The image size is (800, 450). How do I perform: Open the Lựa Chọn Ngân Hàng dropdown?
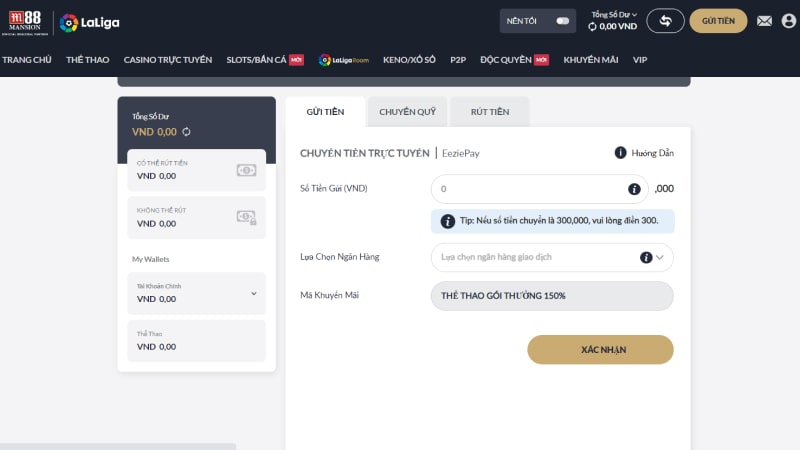(x=552, y=258)
